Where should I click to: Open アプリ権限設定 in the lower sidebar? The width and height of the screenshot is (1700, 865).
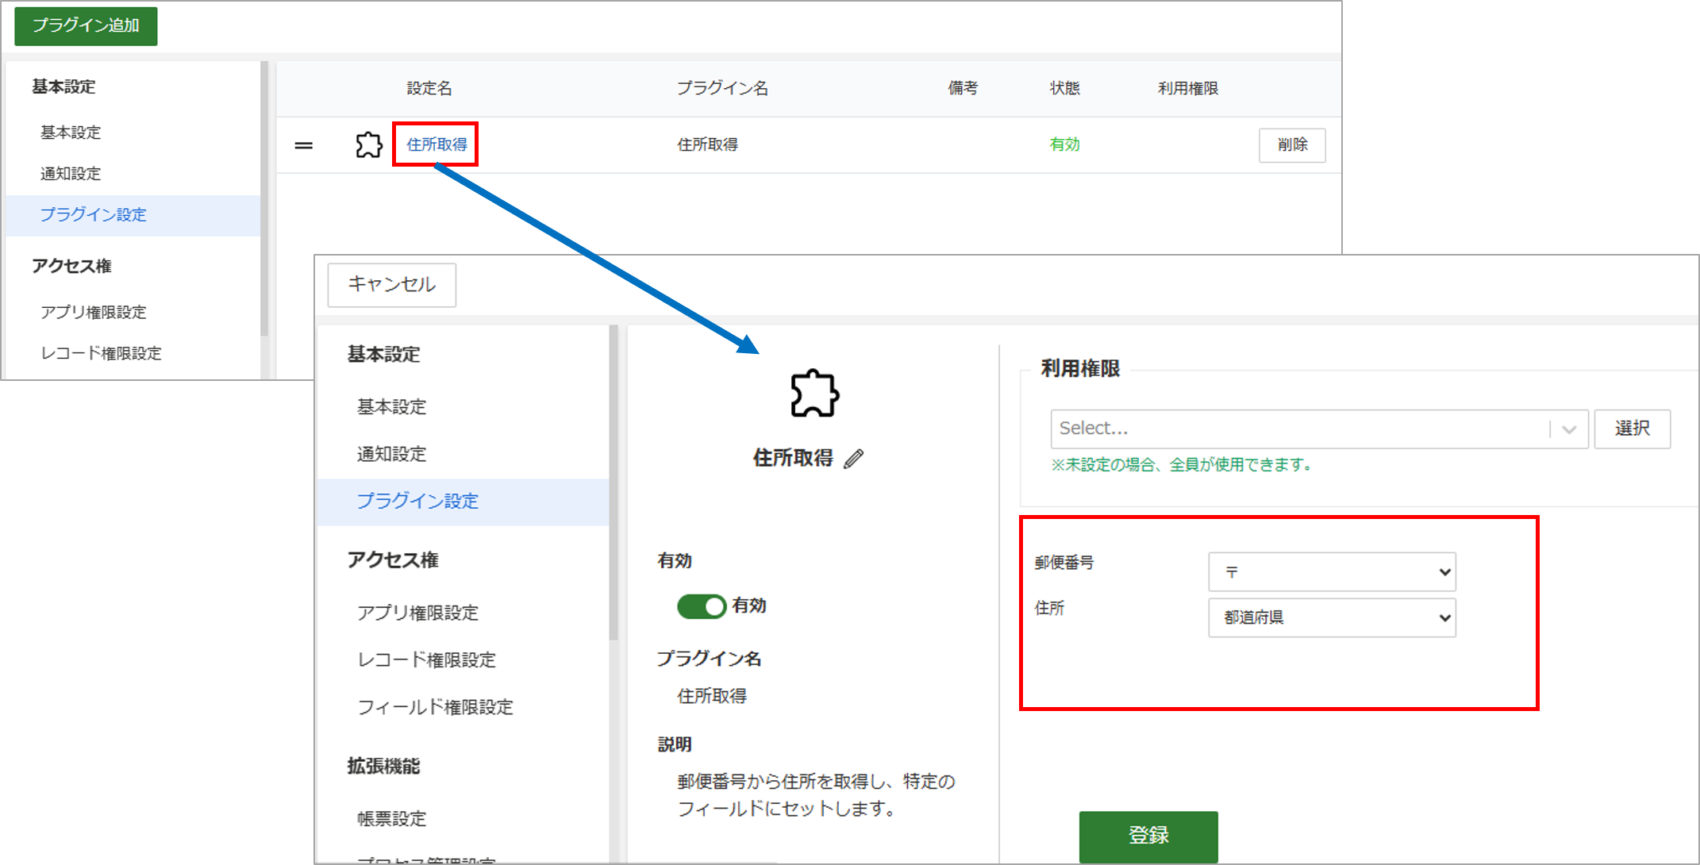pyautogui.click(x=417, y=613)
